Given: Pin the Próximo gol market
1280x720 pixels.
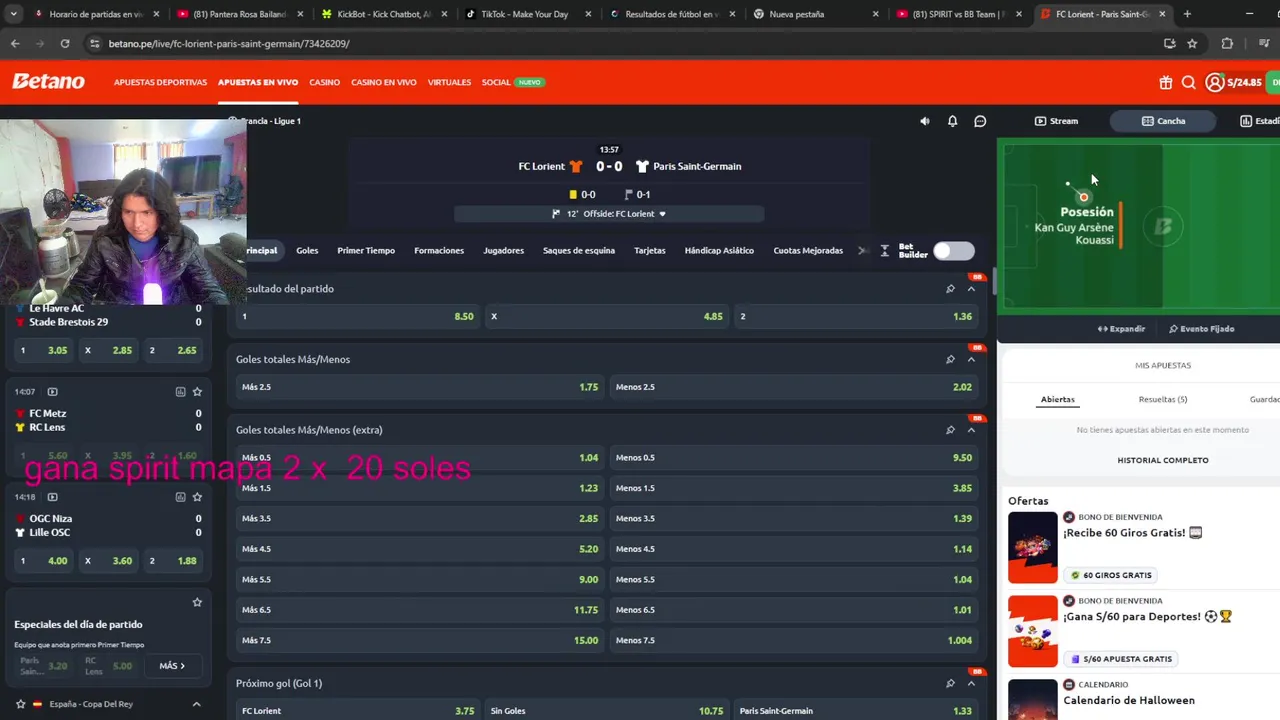Looking at the screenshot, I should [950, 683].
